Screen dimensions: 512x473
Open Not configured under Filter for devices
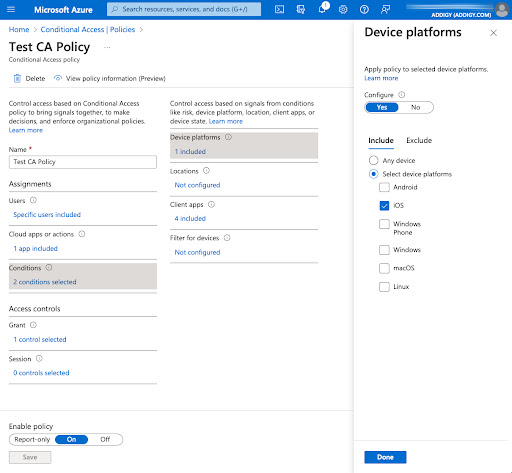(x=197, y=252)
